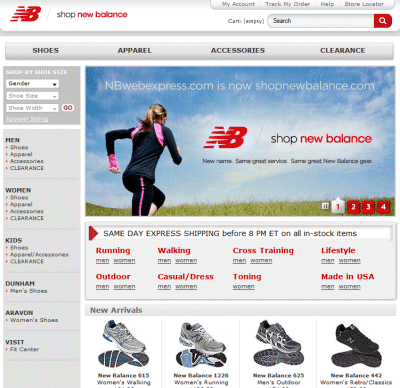The height and width of the screenshot is (388, 400).
Task: Open the ACCESSORIES main menu
Action: 238,51
